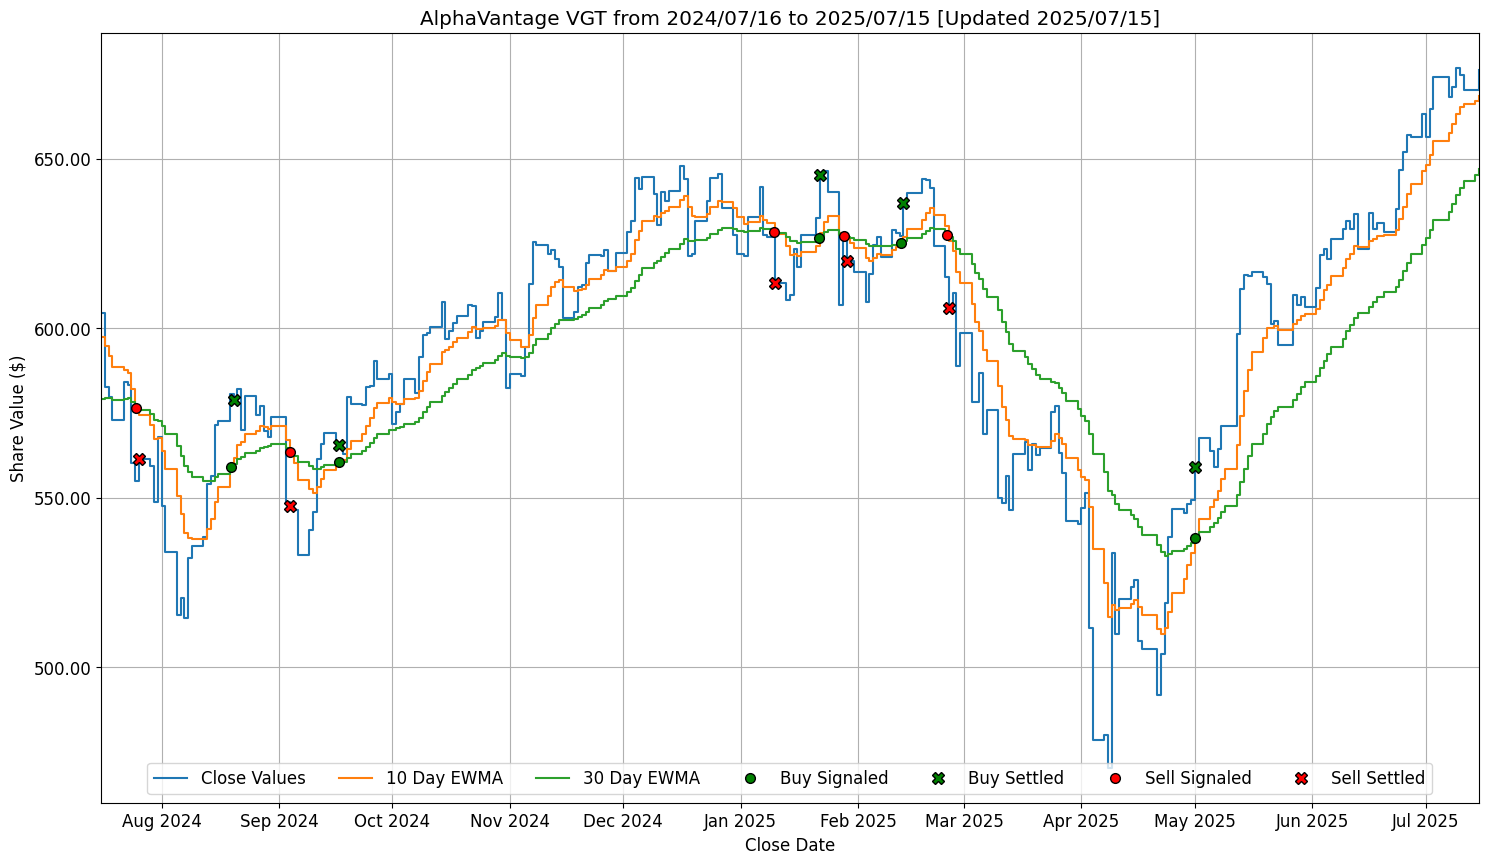Viewport: 1488px width, 864px height.
Task: Select the Buy Signaled marker near $538 at May 2025
Action: click(x=1195, y=538)
